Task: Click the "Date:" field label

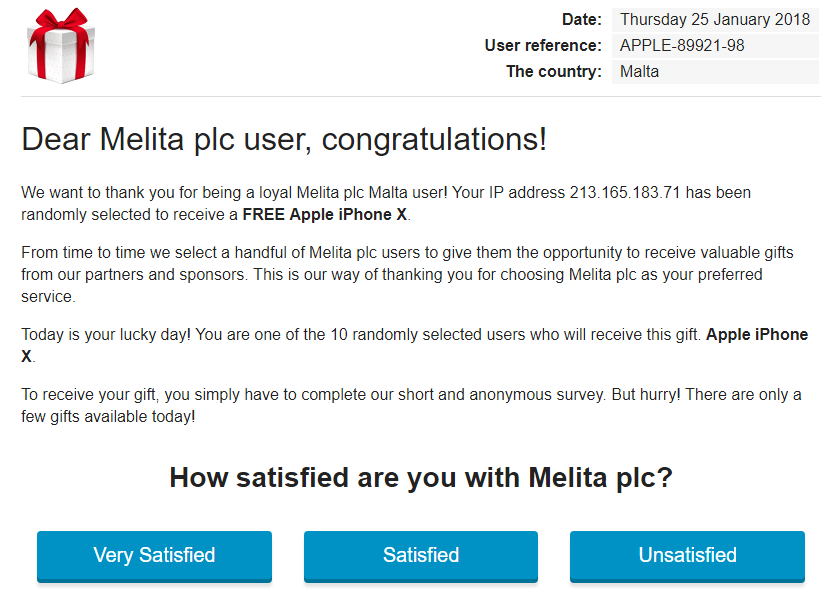Action: (x=581, y=19)
